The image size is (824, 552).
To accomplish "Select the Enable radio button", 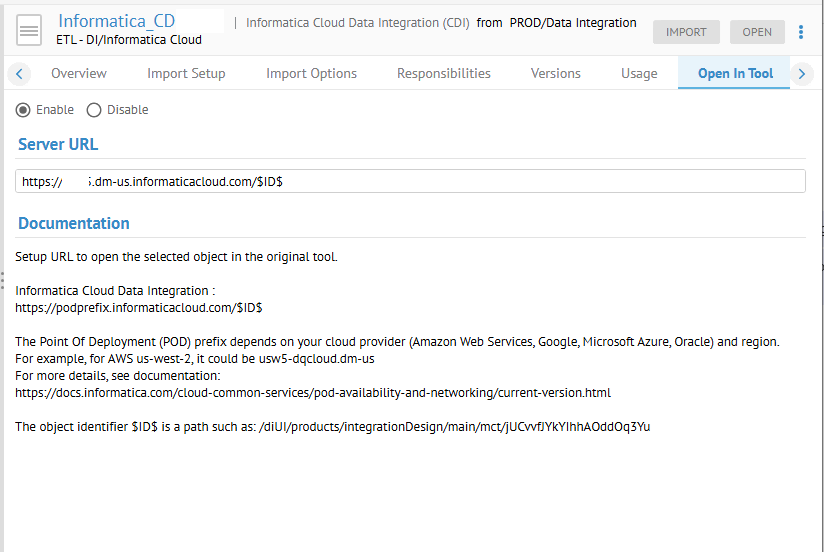I will [23, 110].
